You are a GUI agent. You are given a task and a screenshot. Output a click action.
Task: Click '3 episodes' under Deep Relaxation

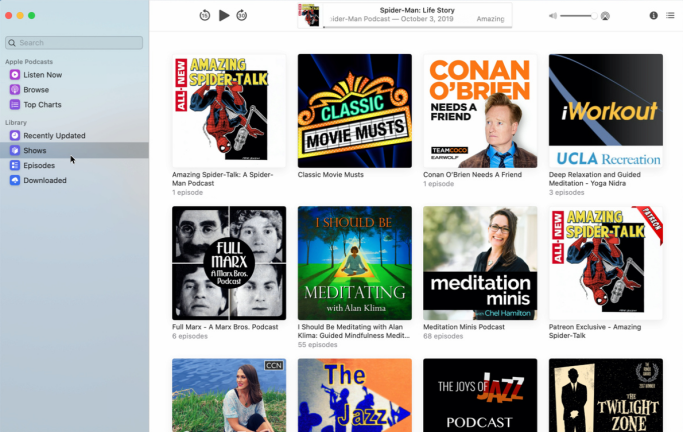566,192
